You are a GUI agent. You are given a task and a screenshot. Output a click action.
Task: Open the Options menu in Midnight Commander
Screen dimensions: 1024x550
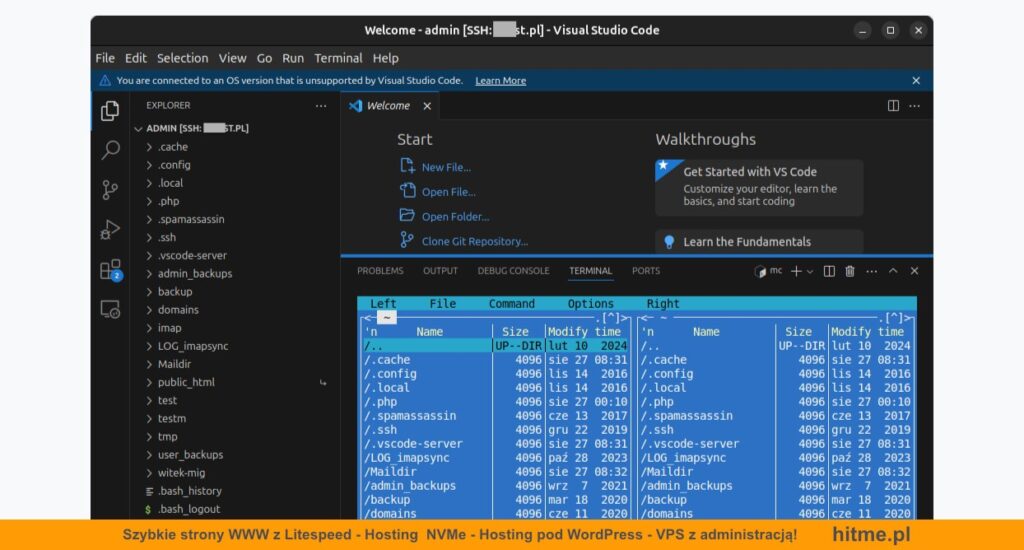(x=590, y=304)
